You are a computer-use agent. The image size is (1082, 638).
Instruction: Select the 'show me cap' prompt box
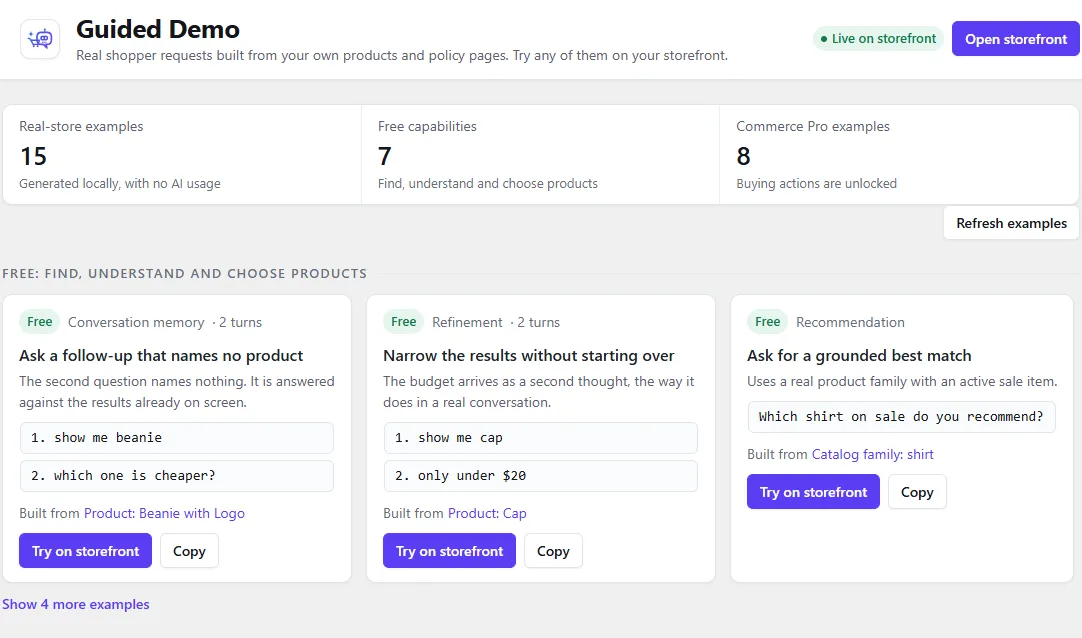click(x=540, y=437)
